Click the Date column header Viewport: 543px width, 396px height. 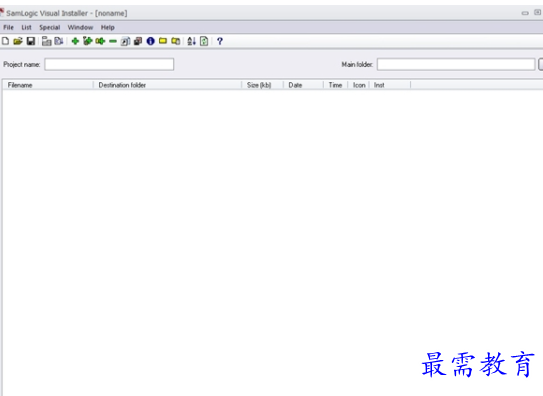(303, 85)
